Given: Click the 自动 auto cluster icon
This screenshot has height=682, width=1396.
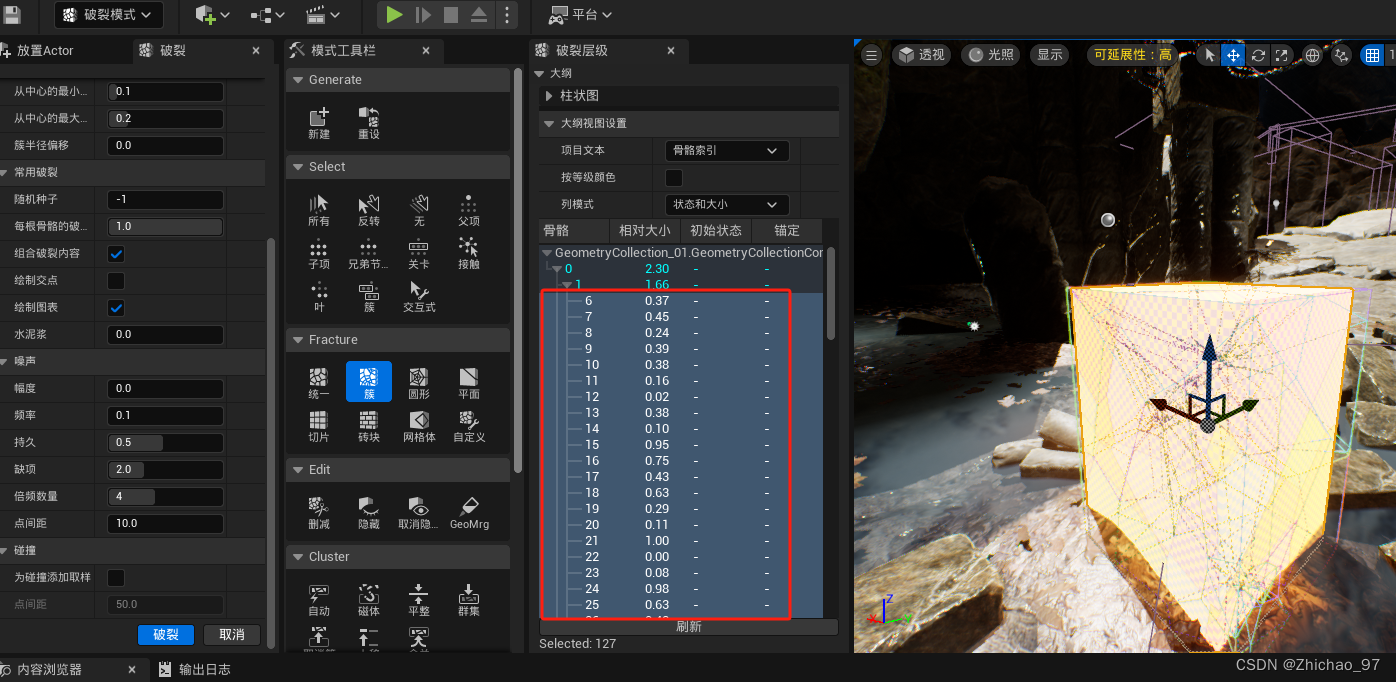Looking at the screenshot, I should pos(319,600).
